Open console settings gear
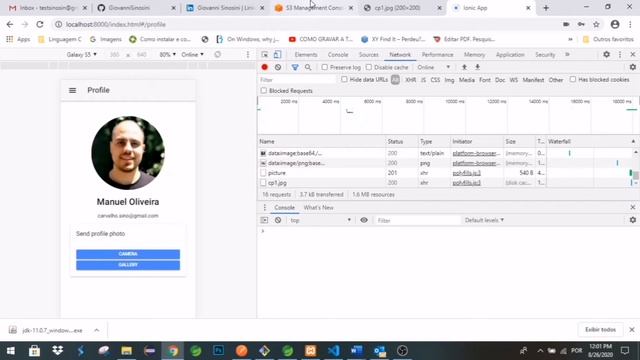The width and height of the screenshot is (640, 360). point(633,220)
